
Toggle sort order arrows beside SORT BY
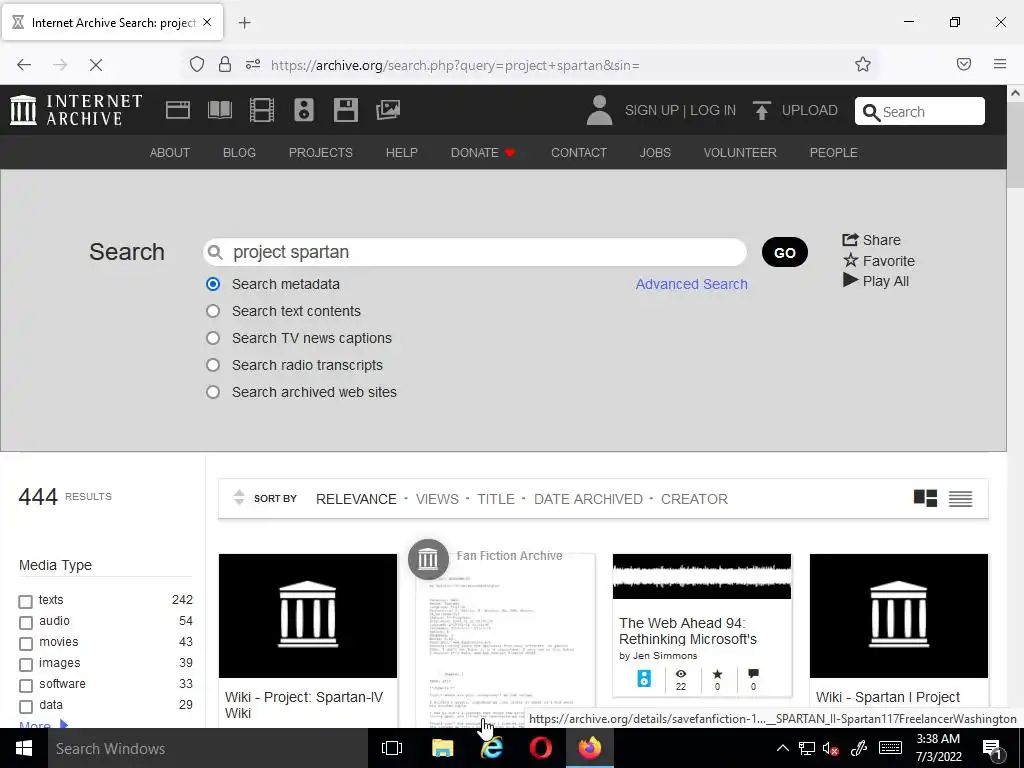point(239,498)
